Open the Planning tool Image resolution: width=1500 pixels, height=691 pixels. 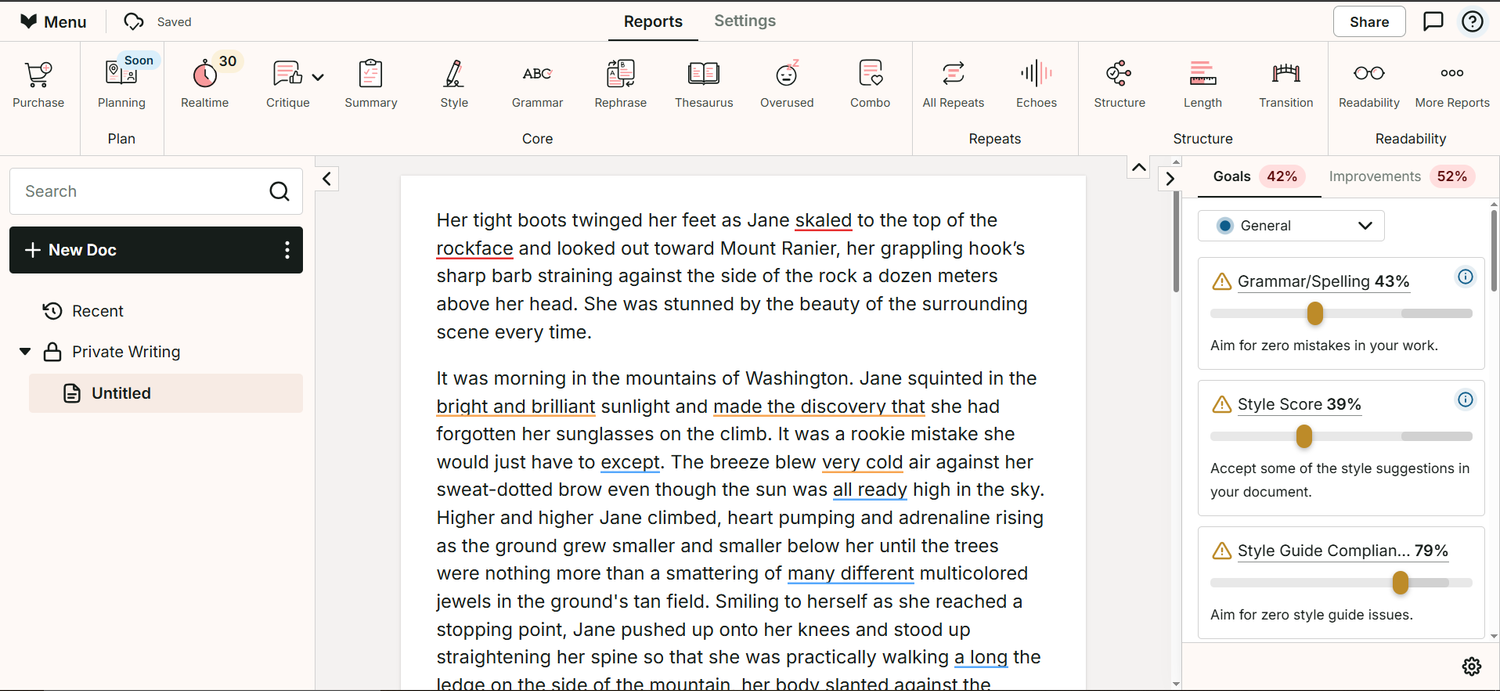(121, 84)
